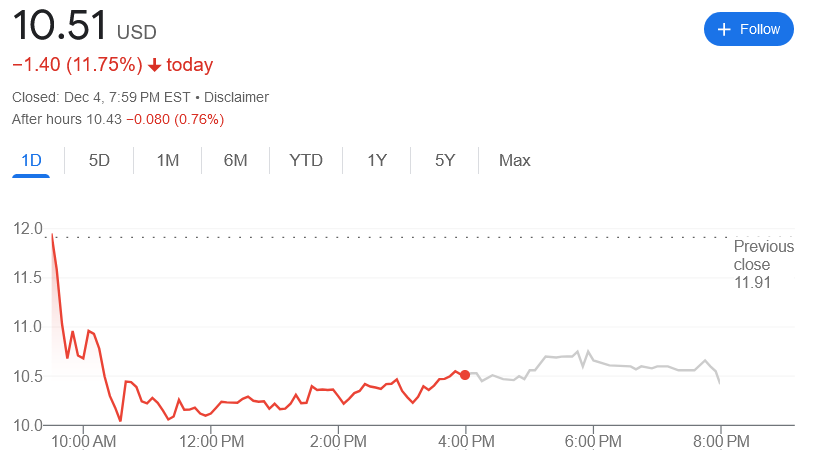Screen dimensions: 816x457
Task: View the 1Y price history tab
Action: click(x=377, y=160)
